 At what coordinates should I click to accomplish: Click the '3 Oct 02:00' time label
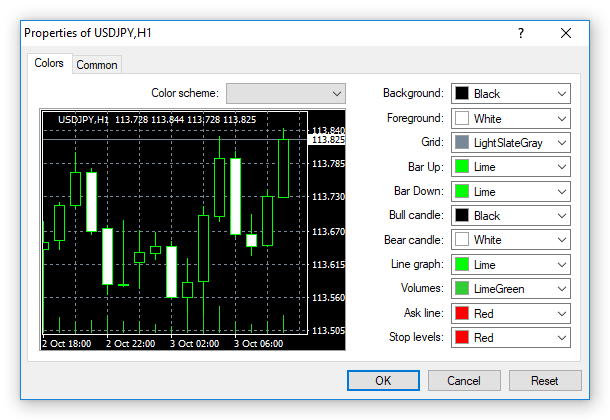[x=195, y=344]
